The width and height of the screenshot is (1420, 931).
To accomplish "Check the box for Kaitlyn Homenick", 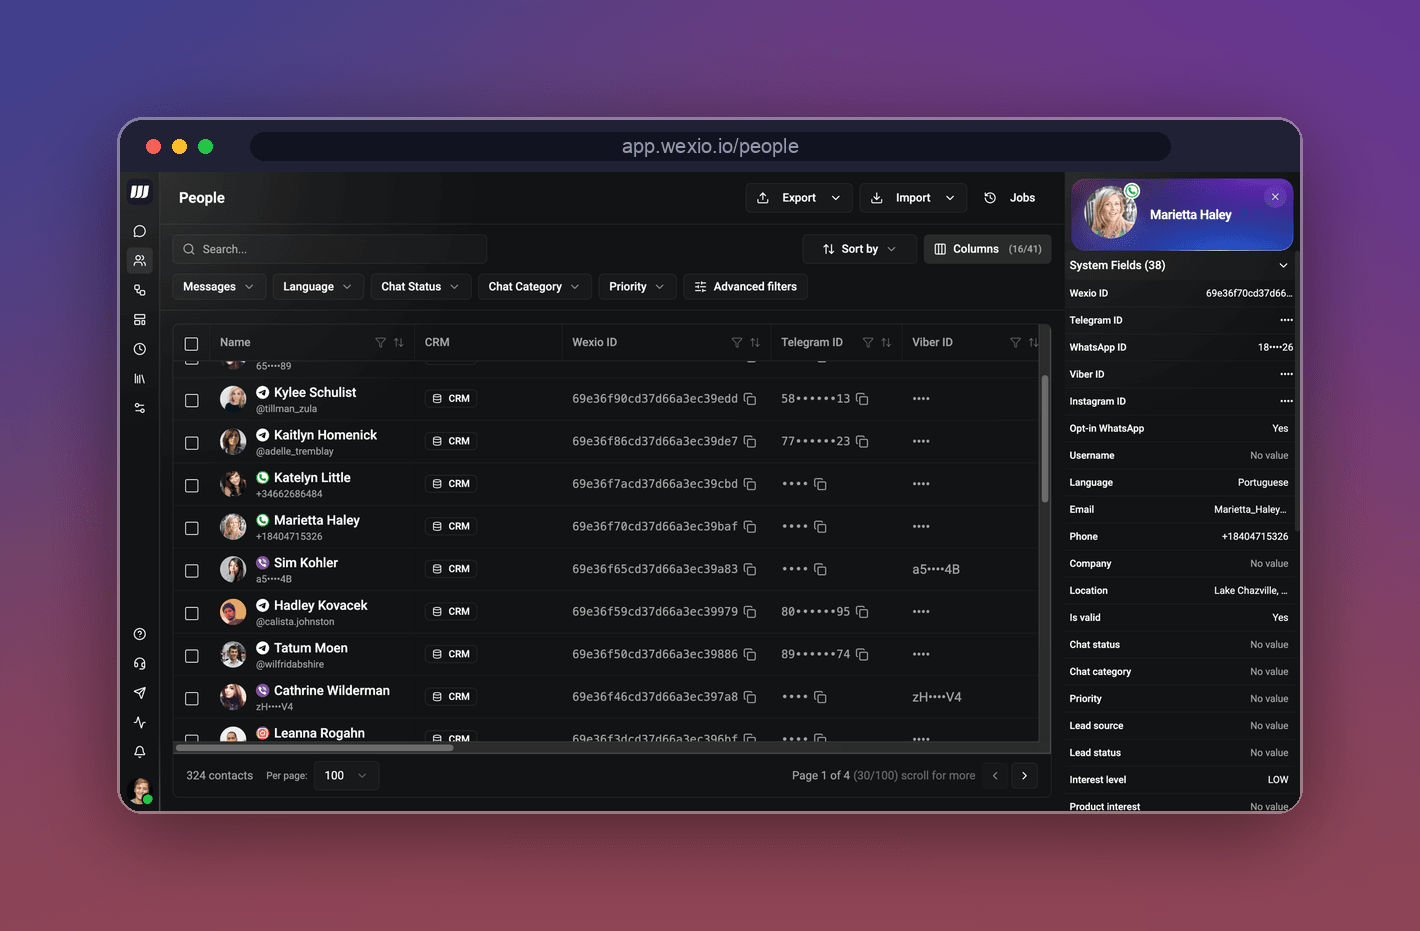I will 192,443.
